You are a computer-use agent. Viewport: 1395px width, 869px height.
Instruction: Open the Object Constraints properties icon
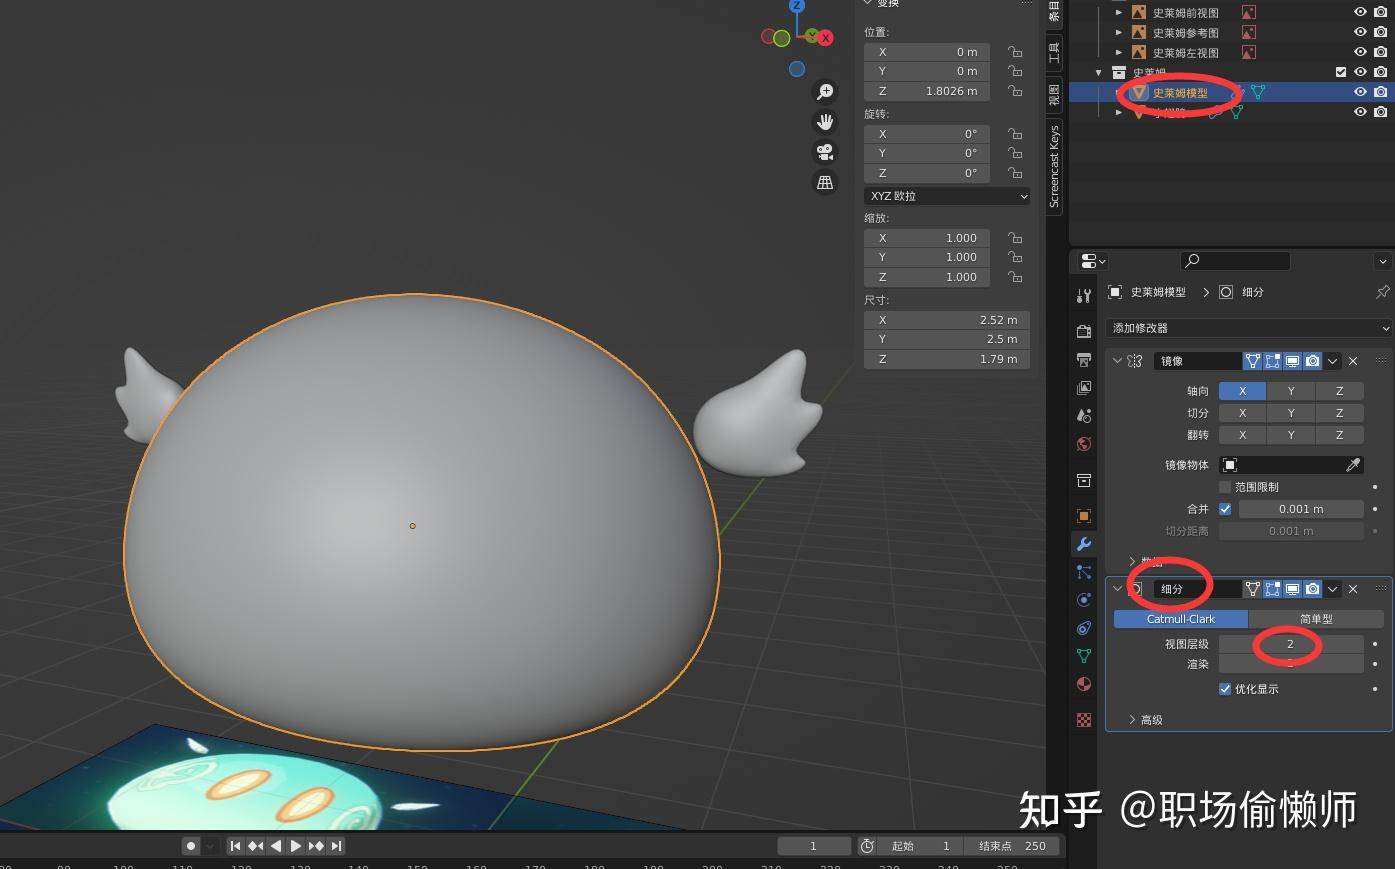(x=1084, y=628)
